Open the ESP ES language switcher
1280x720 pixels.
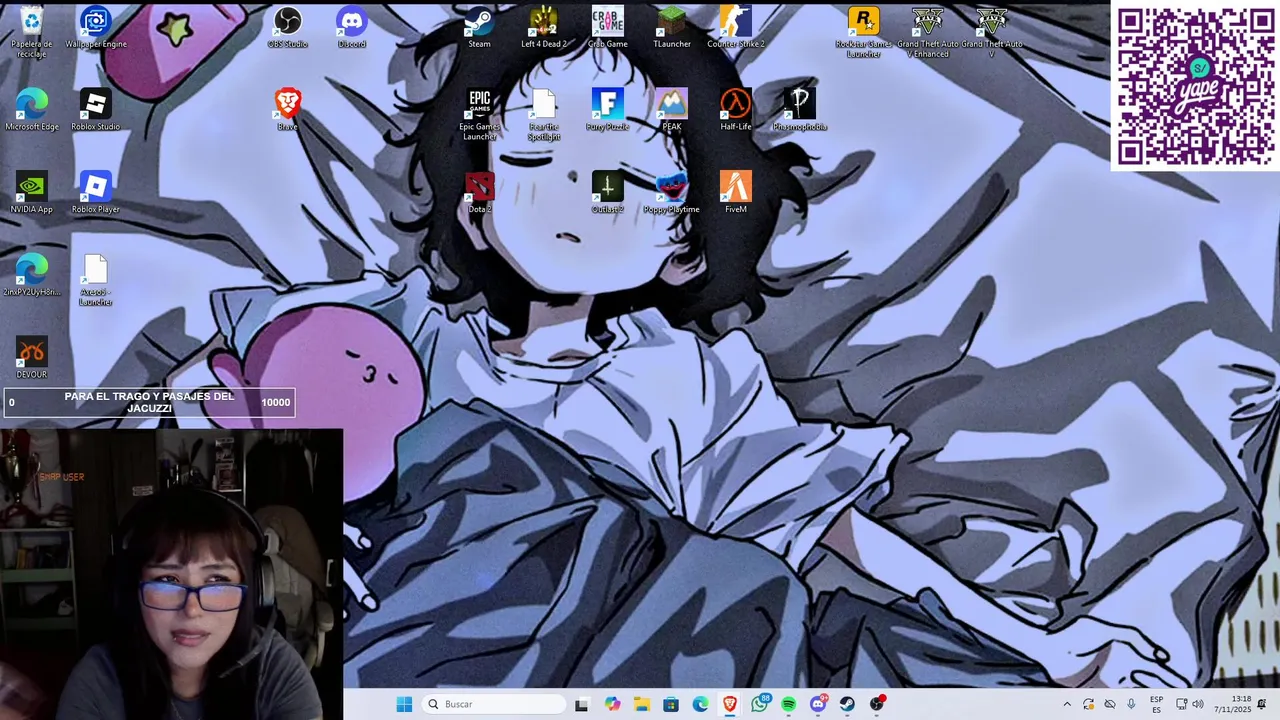click(1156, 704)
